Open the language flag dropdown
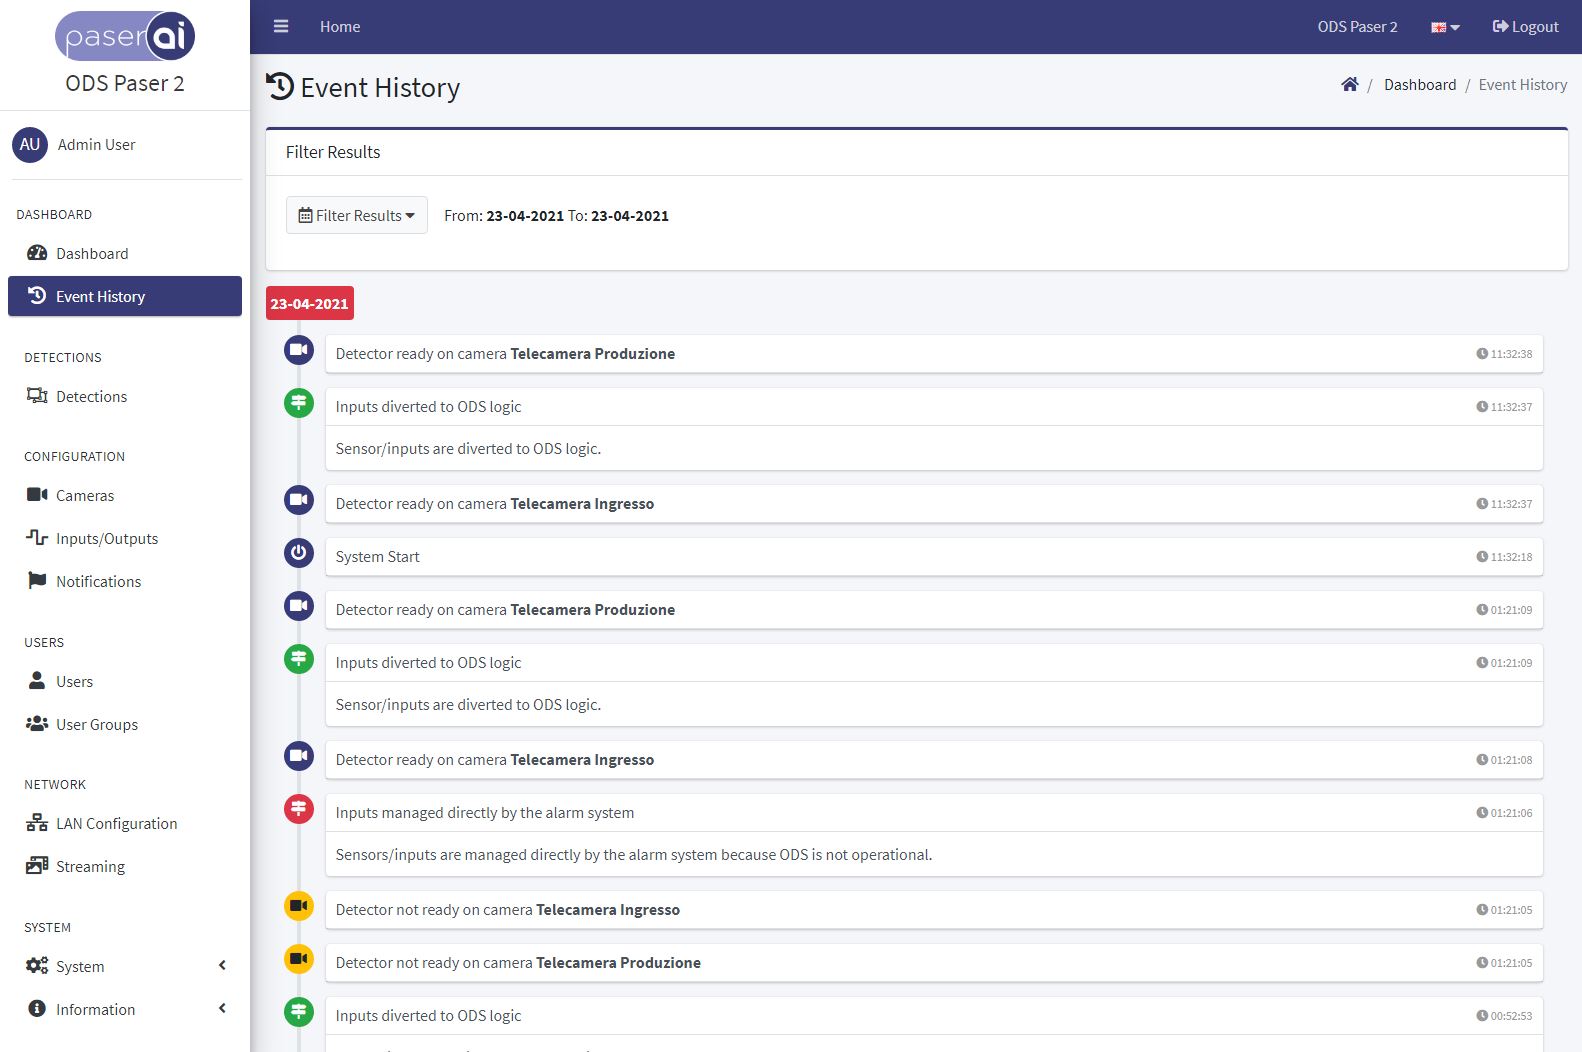 tap(1445, 27)
